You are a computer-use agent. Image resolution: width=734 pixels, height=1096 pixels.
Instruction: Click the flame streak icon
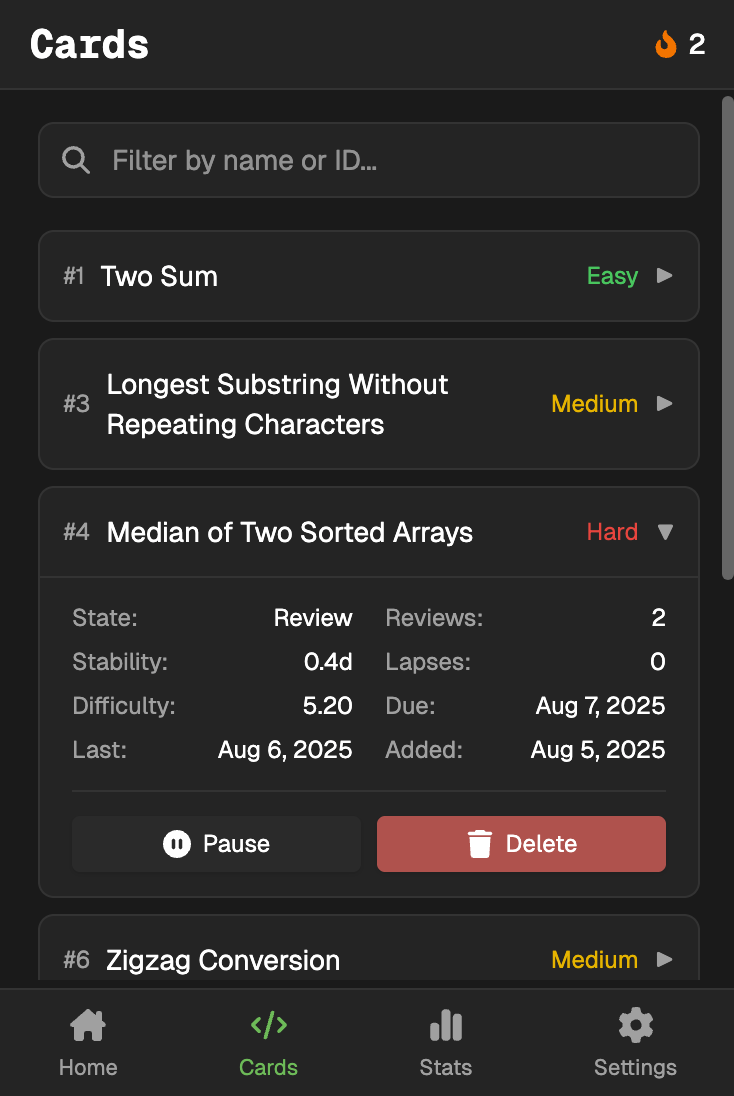[666, 44]
